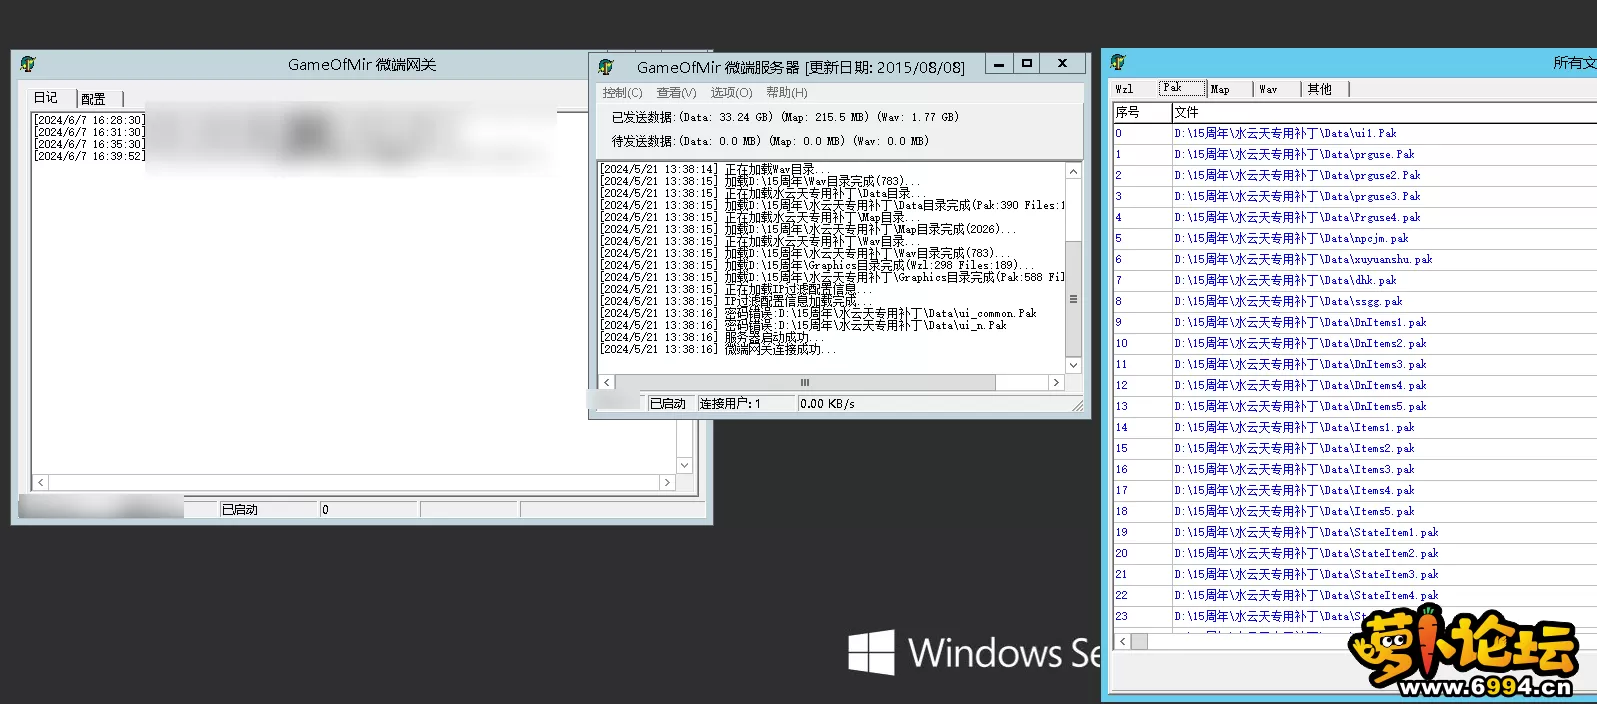Click file list scroll left arrow
1597x704 pixels.
point(1123,641)
